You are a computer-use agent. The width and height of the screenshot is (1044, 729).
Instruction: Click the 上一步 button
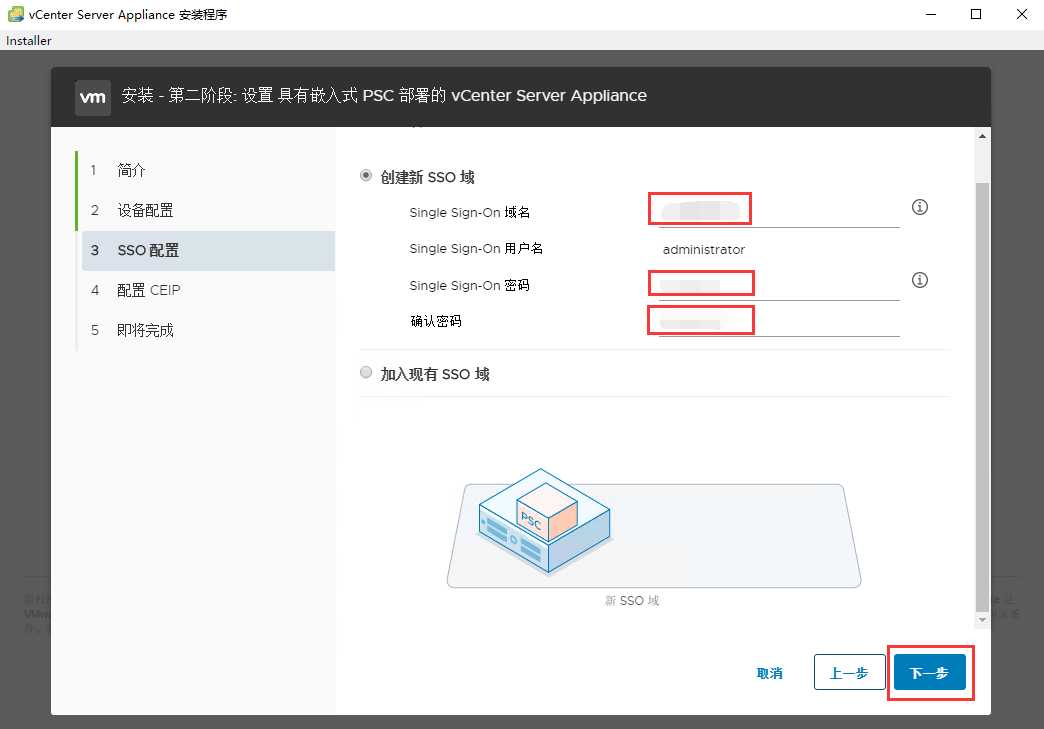(x=849, y=673)
